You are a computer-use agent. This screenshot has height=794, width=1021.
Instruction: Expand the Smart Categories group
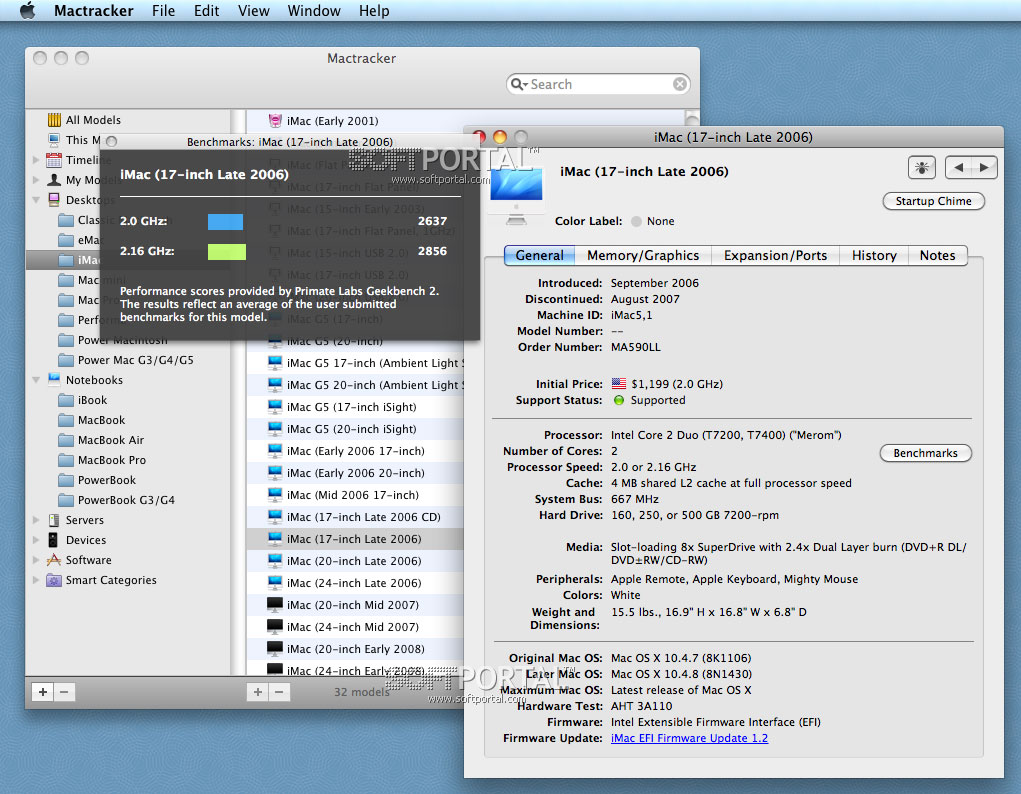coord(36,580)
